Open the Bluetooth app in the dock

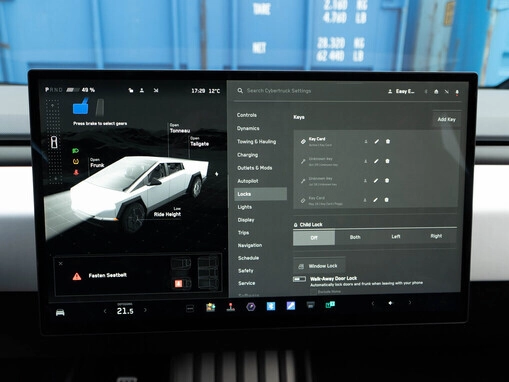pos(271,306)
